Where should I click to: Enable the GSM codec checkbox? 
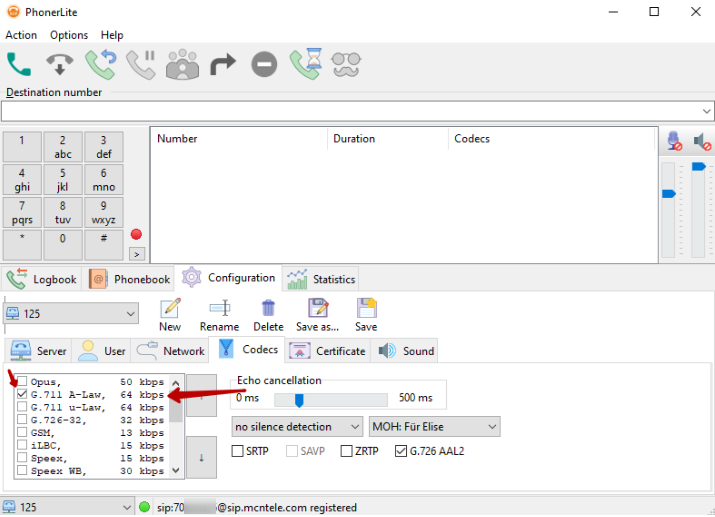click(x=22, y=432)
